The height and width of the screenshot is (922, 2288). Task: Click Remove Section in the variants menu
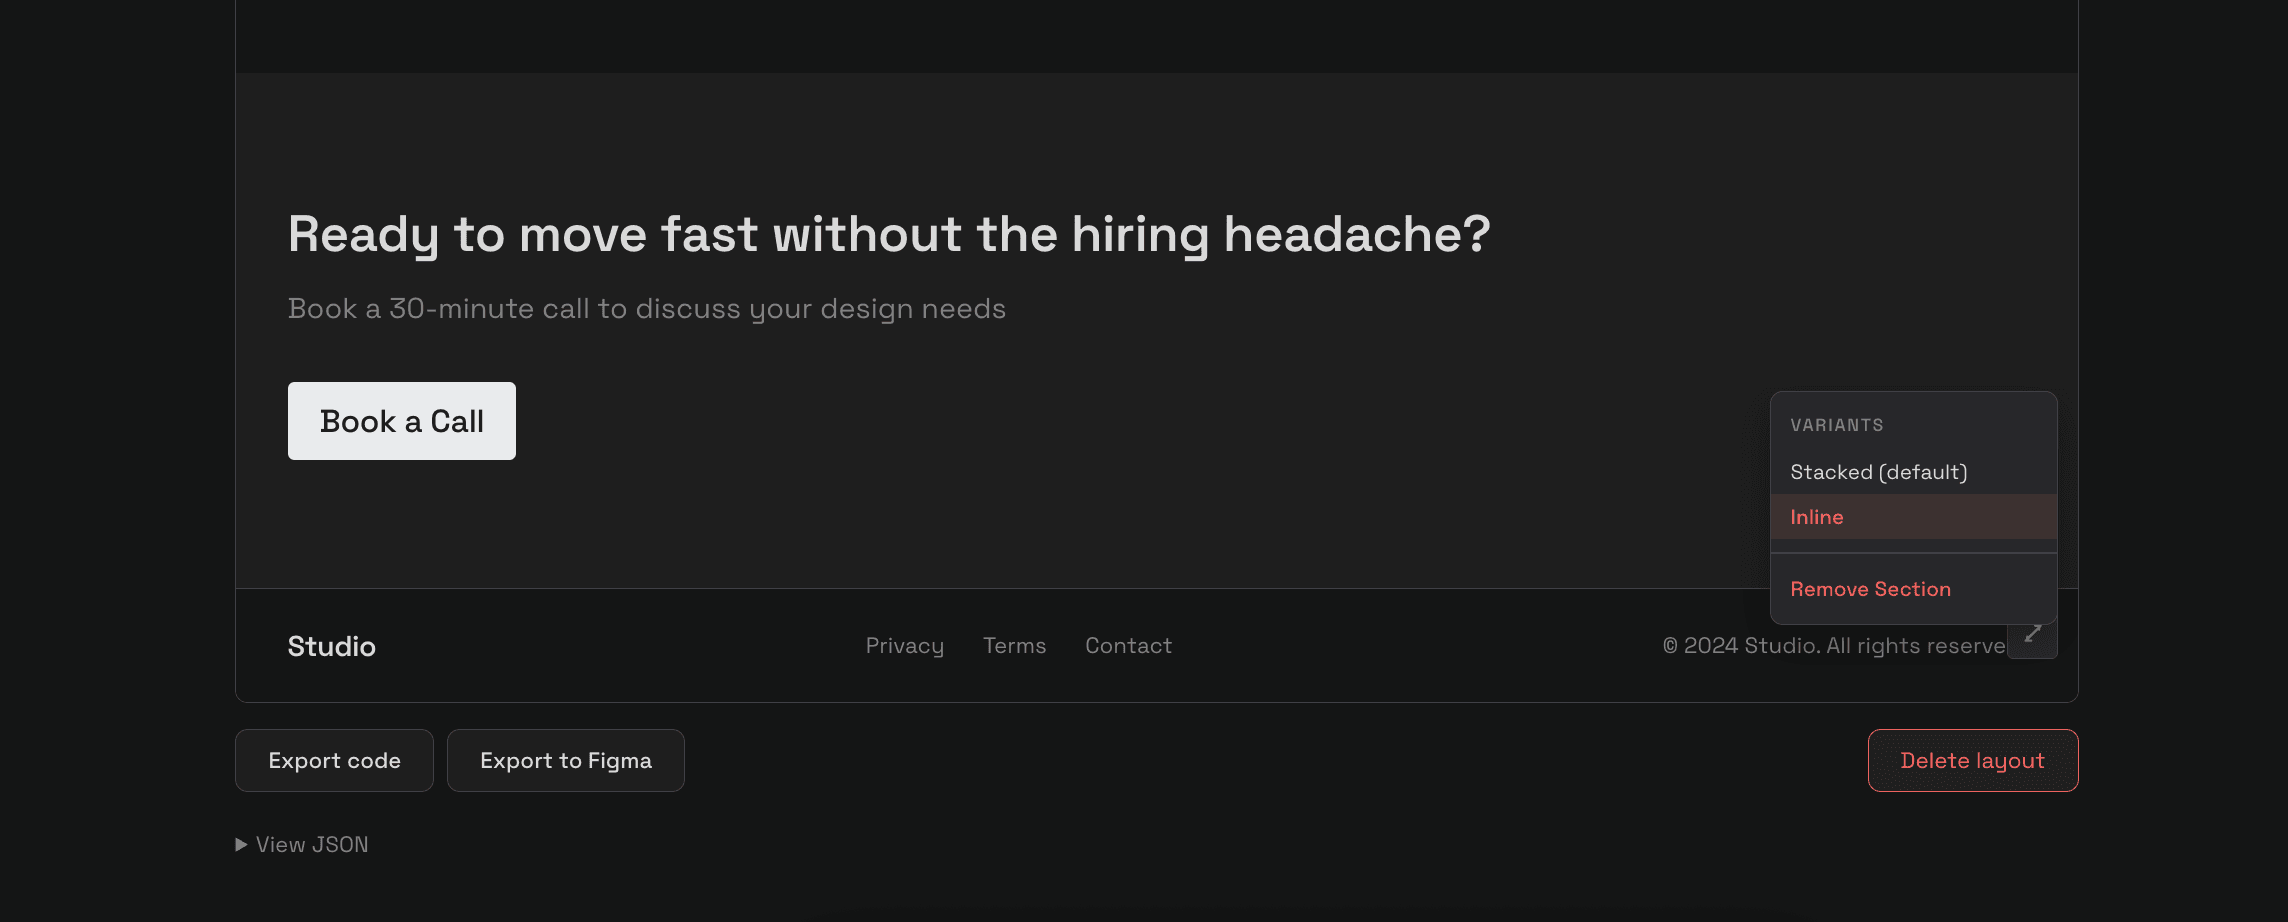(x=1870, y=589)
